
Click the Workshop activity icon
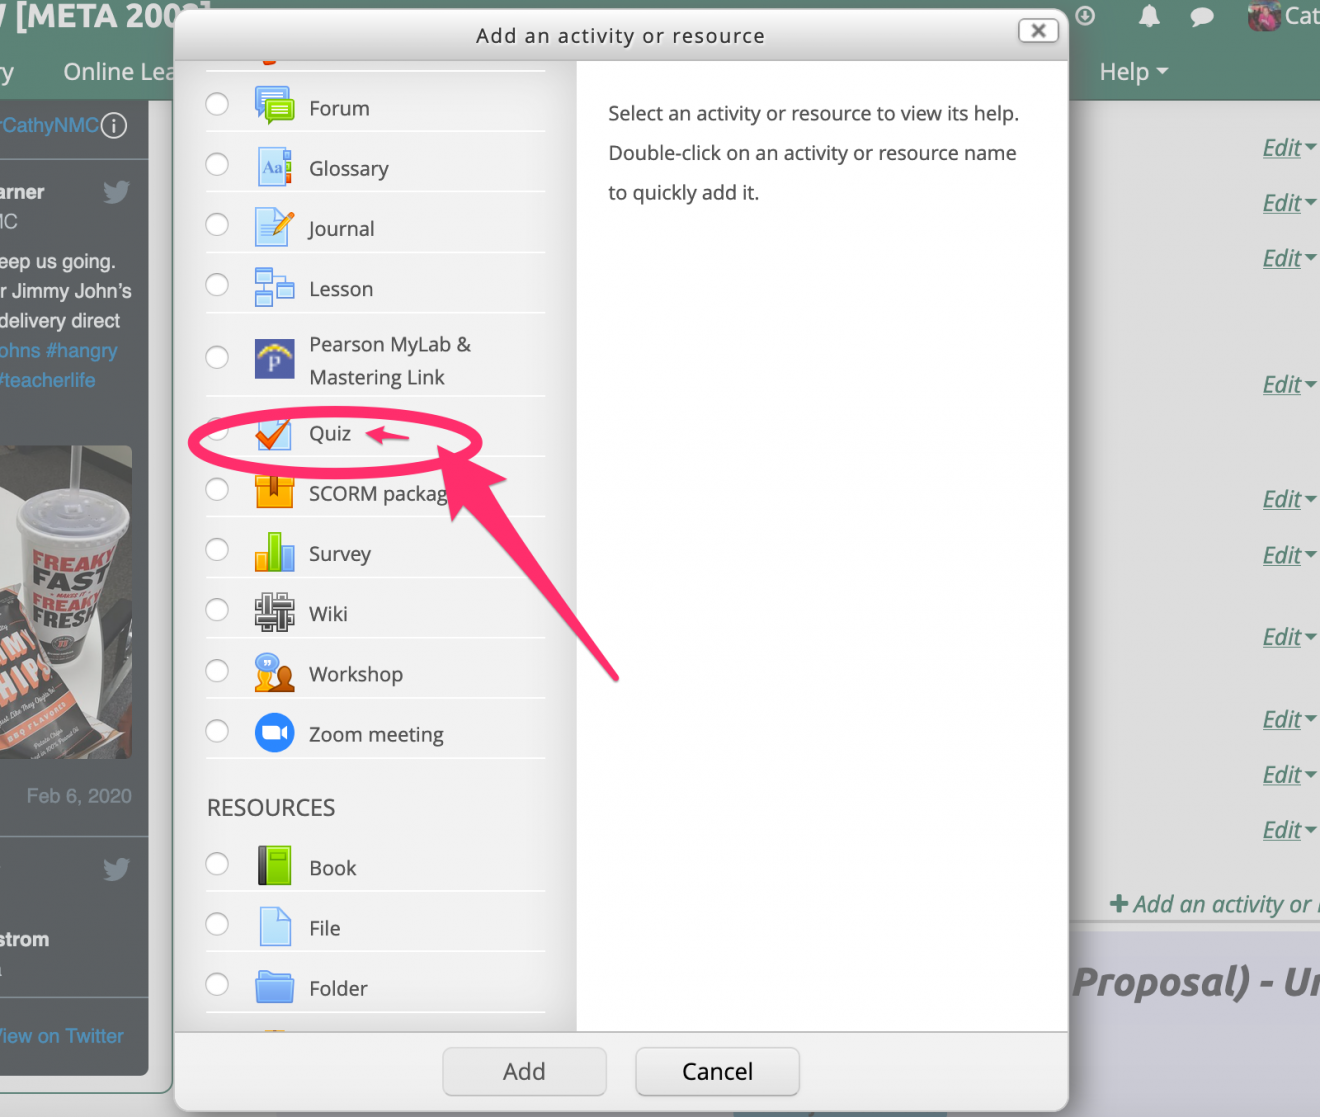point(274,673)
